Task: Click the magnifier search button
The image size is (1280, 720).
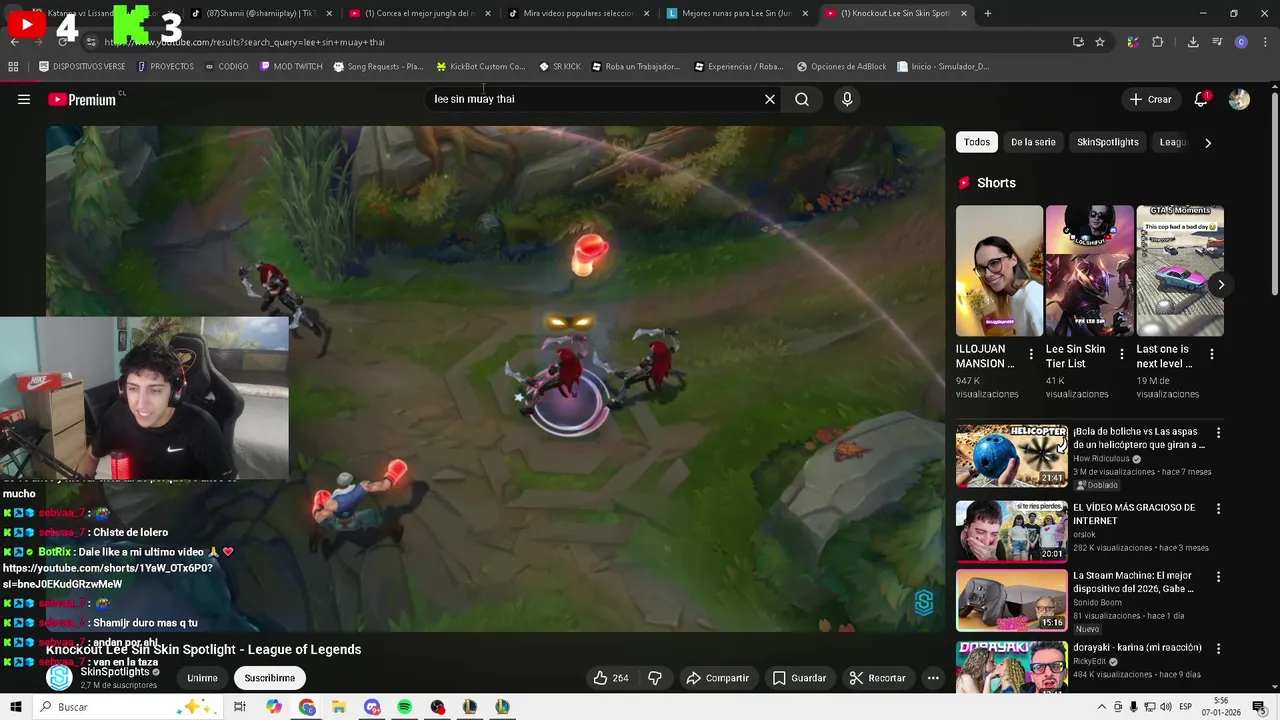Action: pos(802,99)
